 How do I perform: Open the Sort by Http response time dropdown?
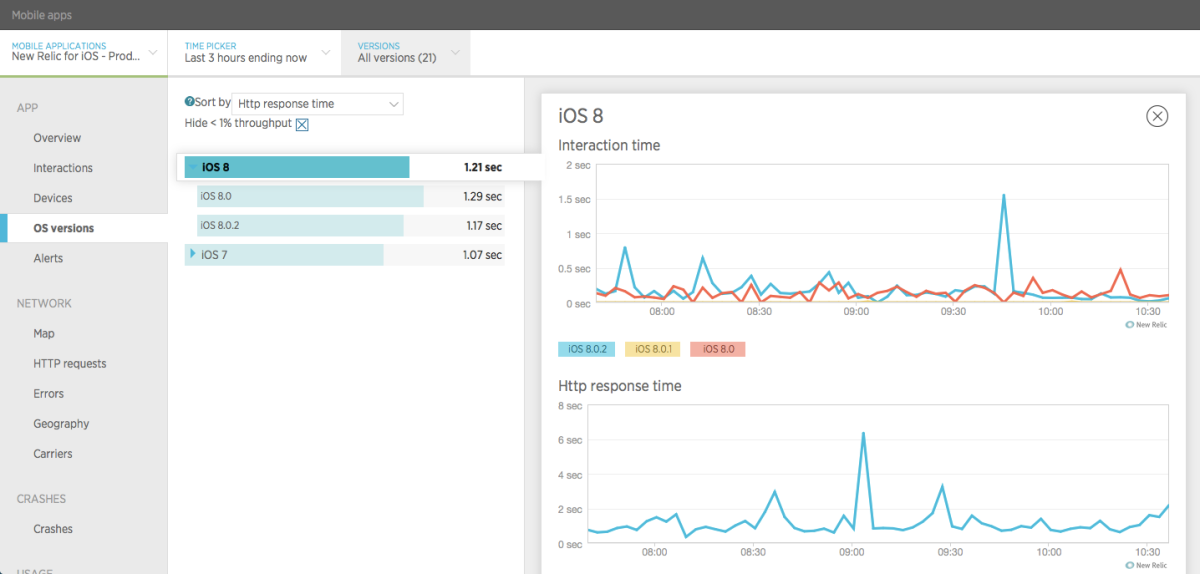(317, 103)
